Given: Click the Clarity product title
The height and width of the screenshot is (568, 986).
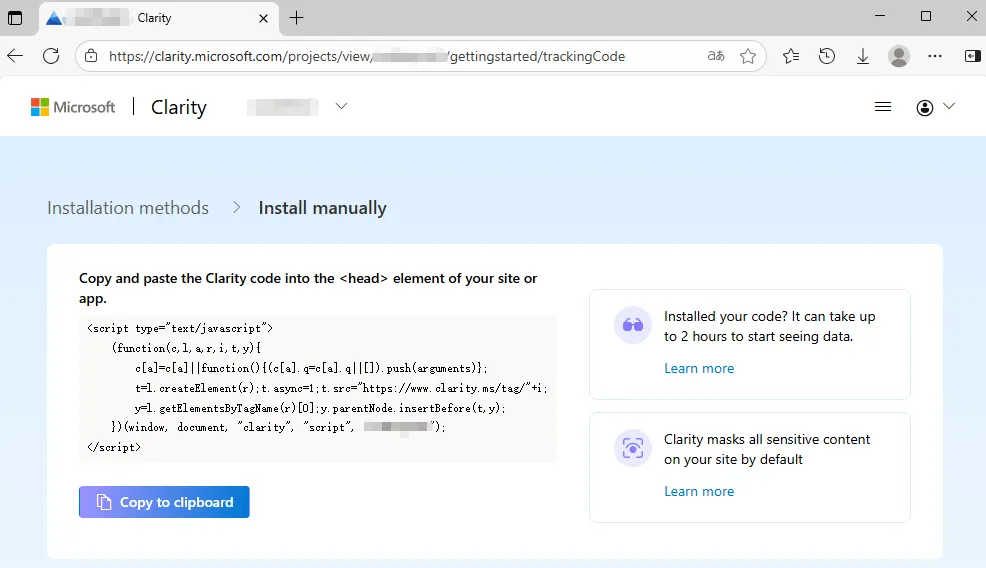Looking at the screenshot, I should click(x=179, y=107).
